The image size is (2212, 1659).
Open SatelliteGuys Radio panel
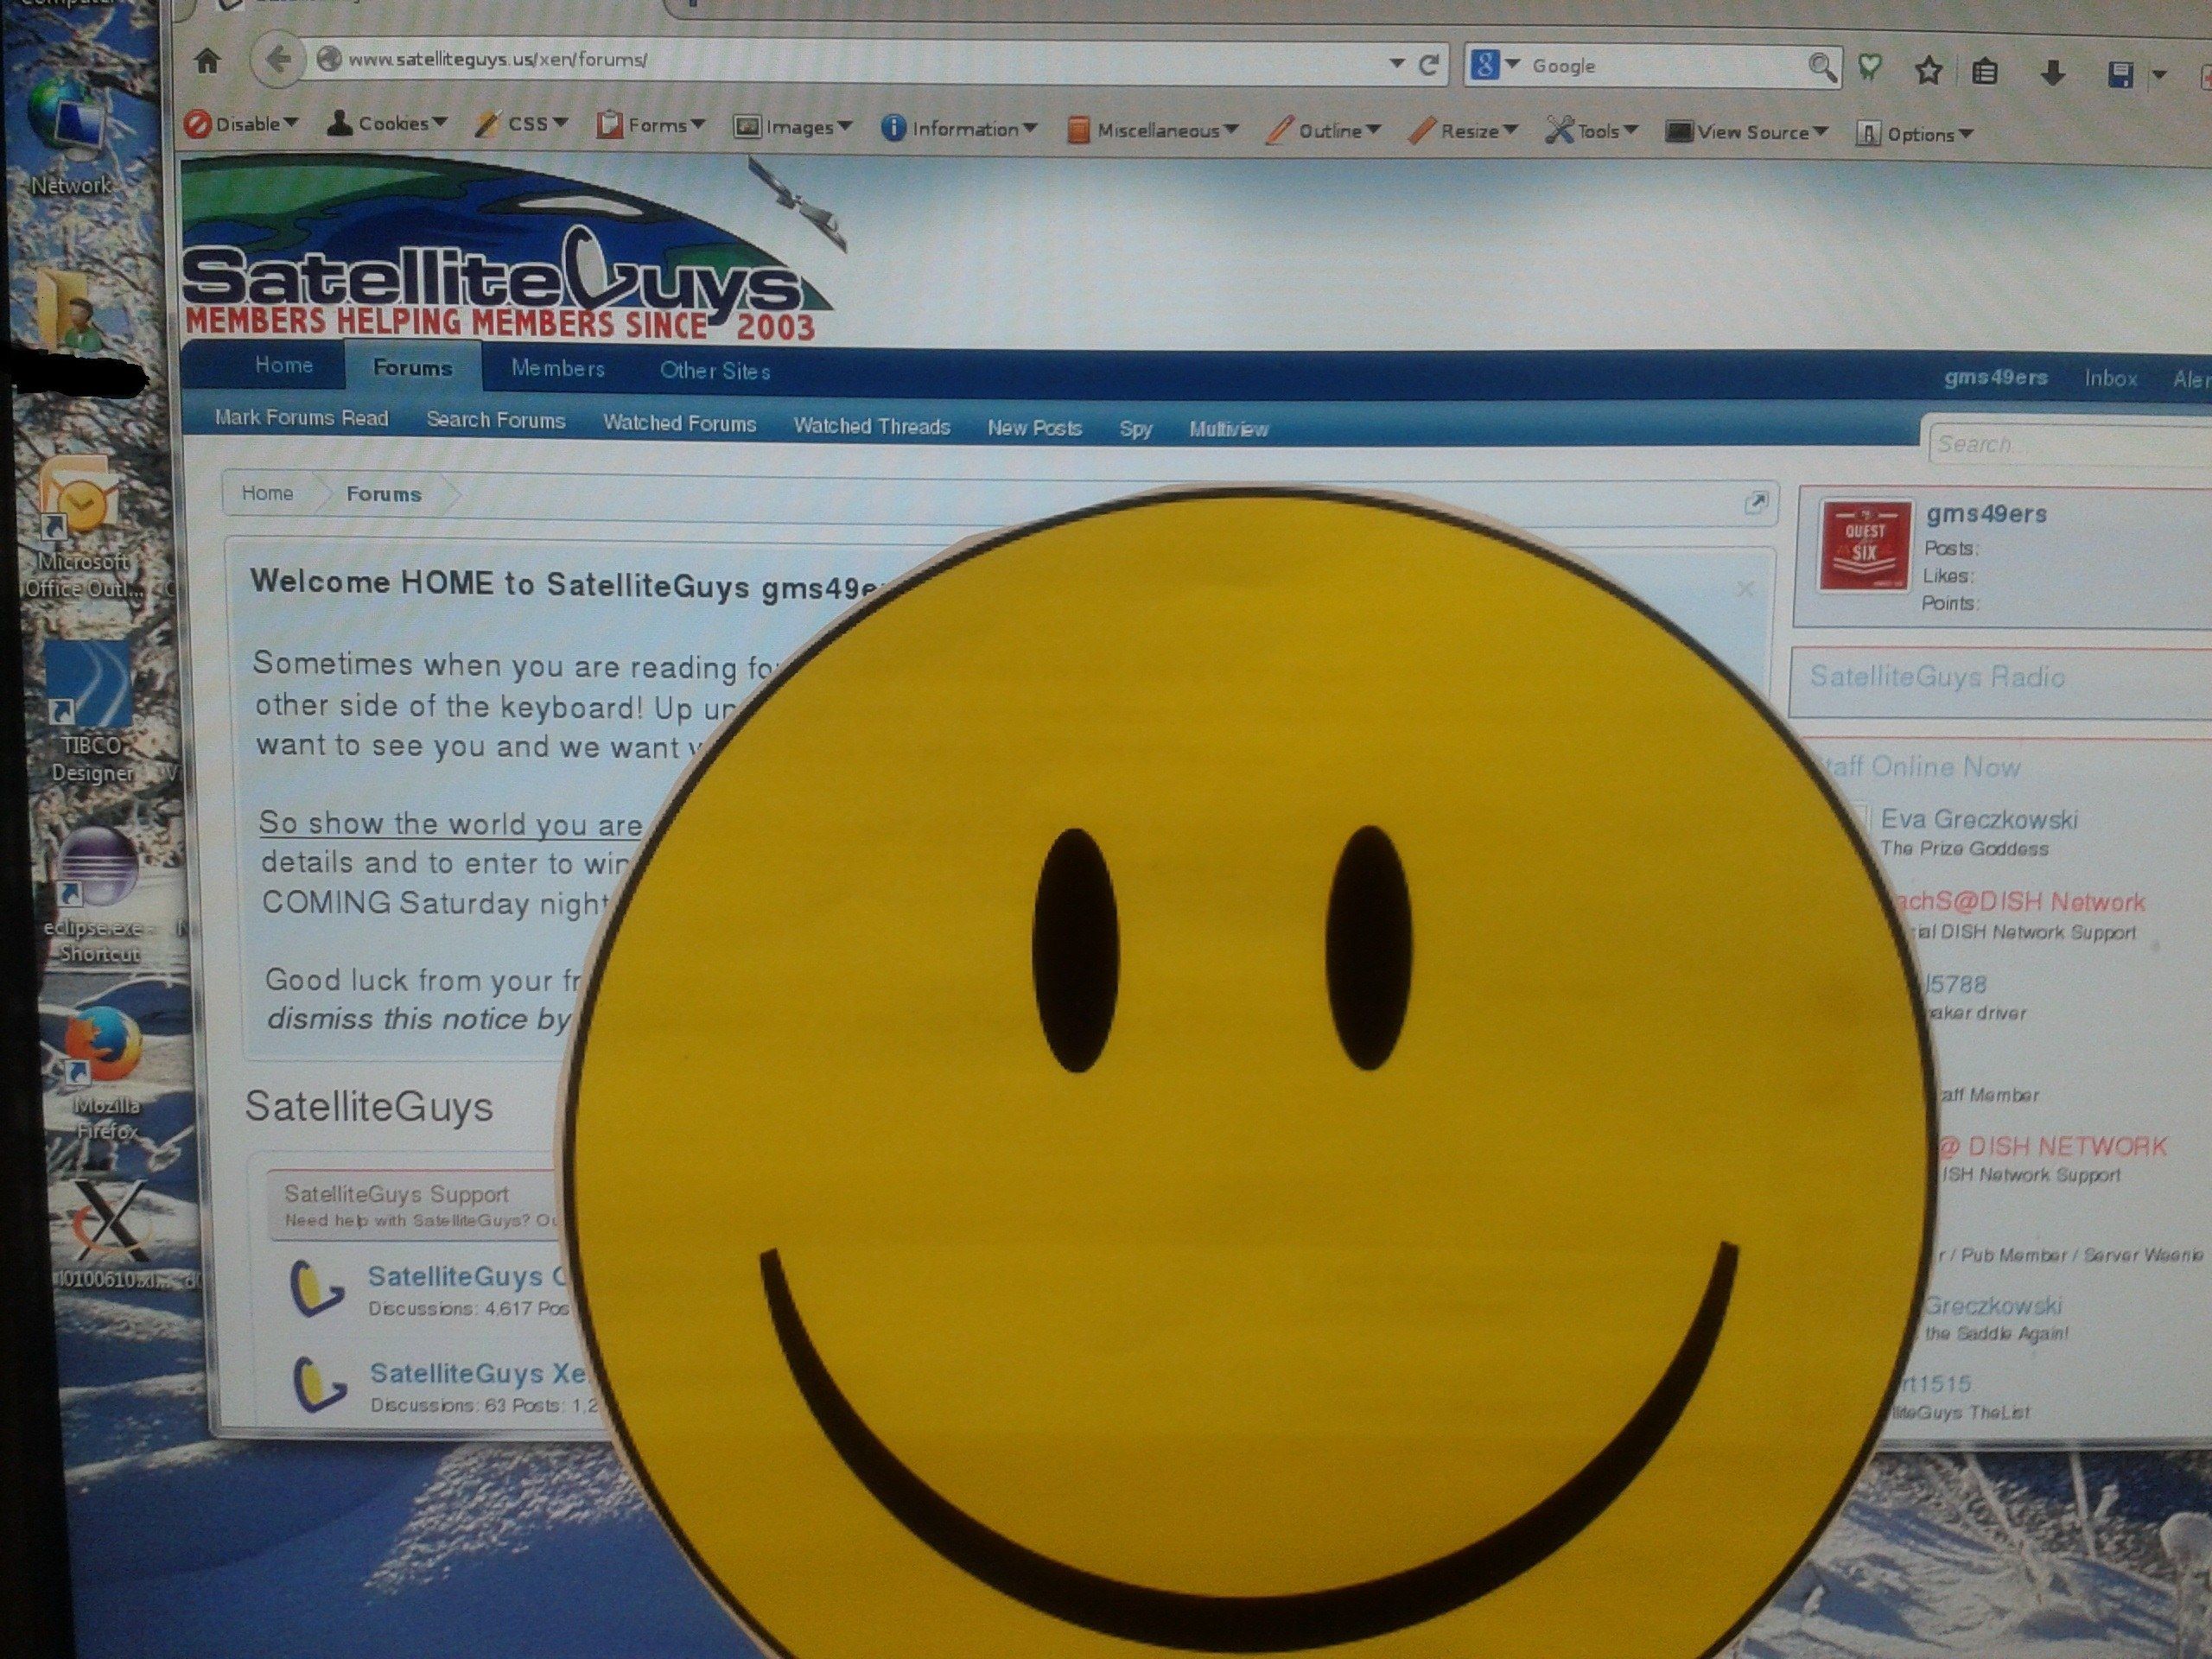(x=1937, y=677)
